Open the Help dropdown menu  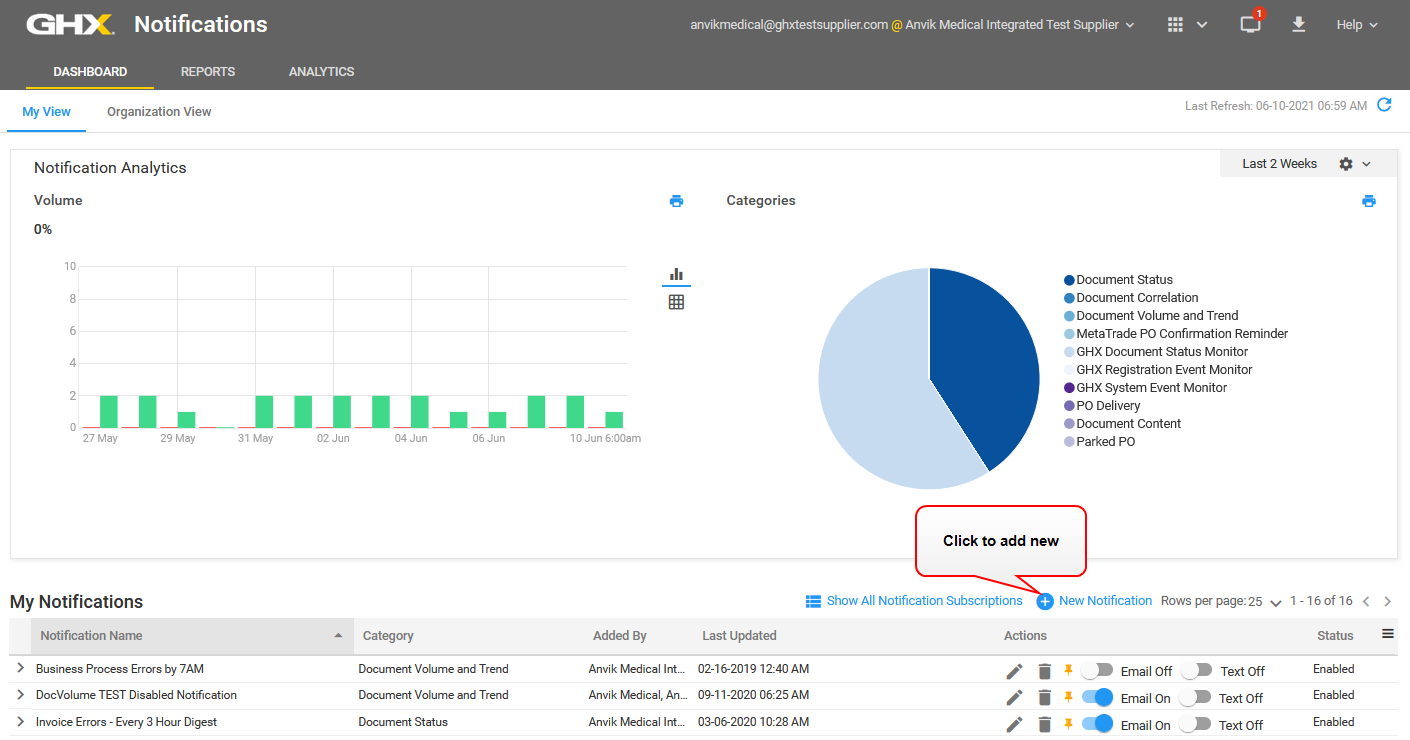[x=1357, y=25]
